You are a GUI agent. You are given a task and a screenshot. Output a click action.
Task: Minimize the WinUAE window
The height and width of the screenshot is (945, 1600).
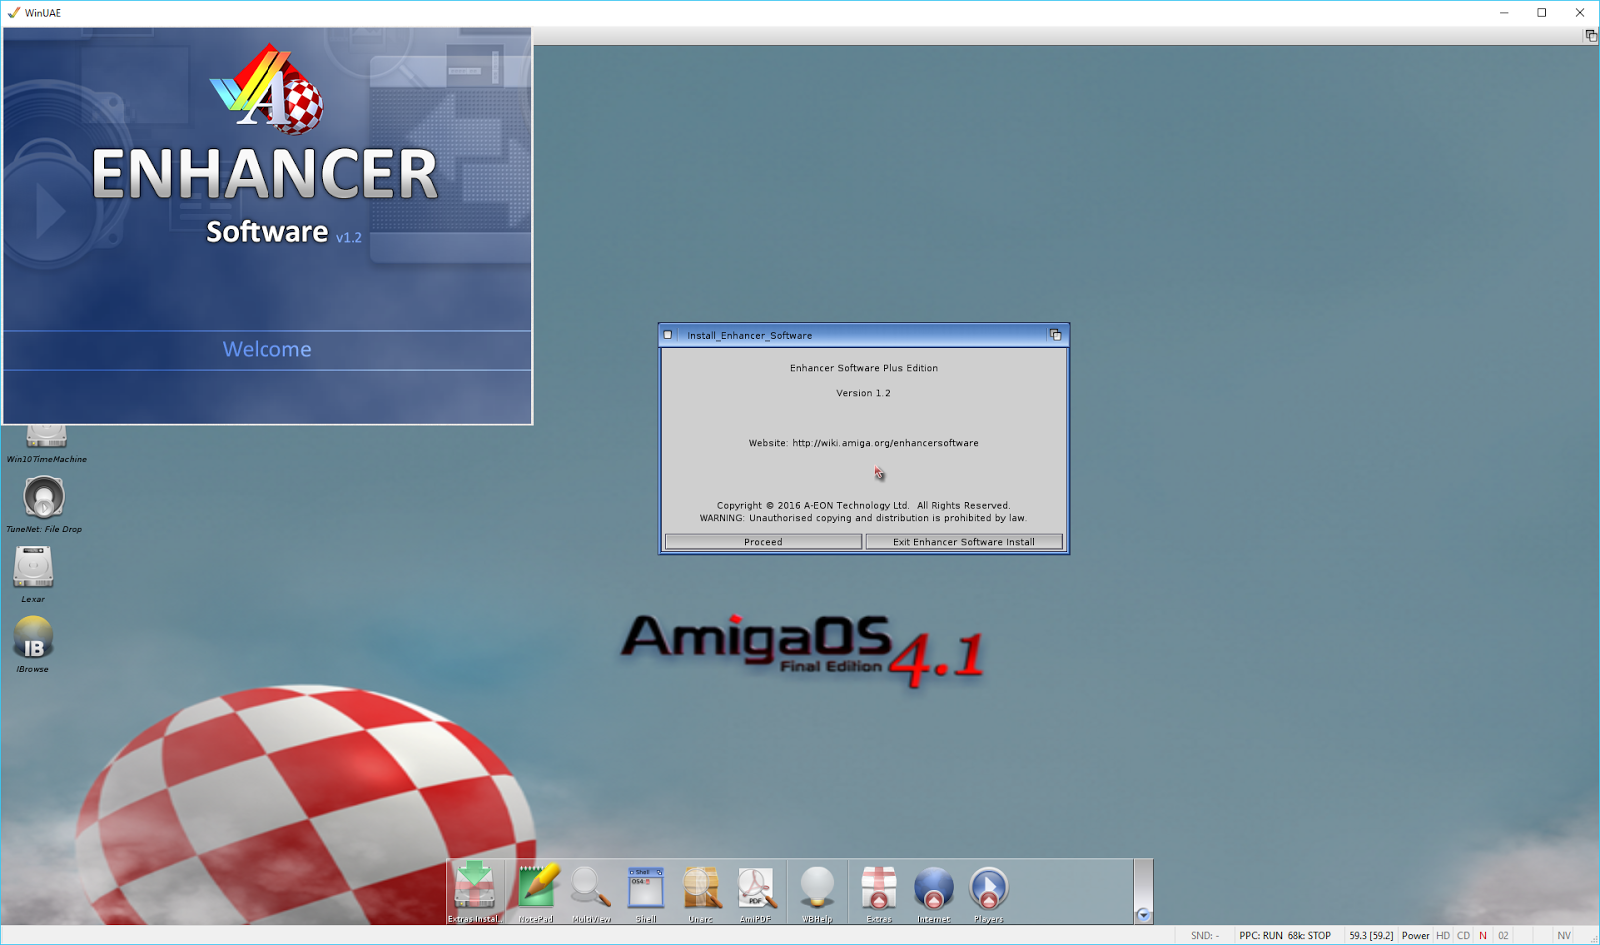(1504, 13)
